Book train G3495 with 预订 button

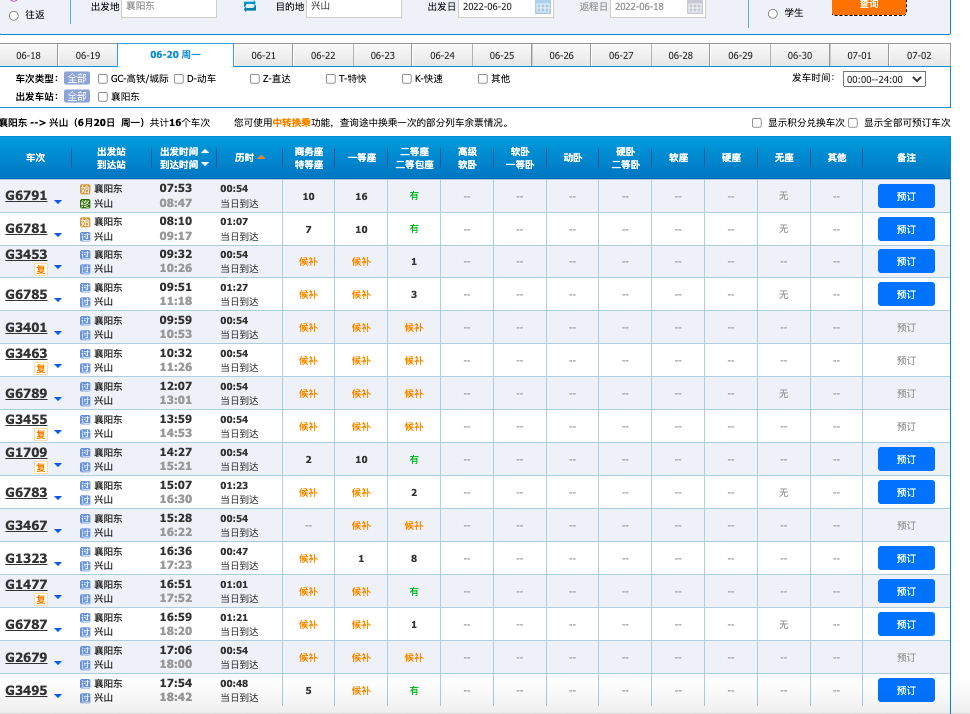pos(906,690)
